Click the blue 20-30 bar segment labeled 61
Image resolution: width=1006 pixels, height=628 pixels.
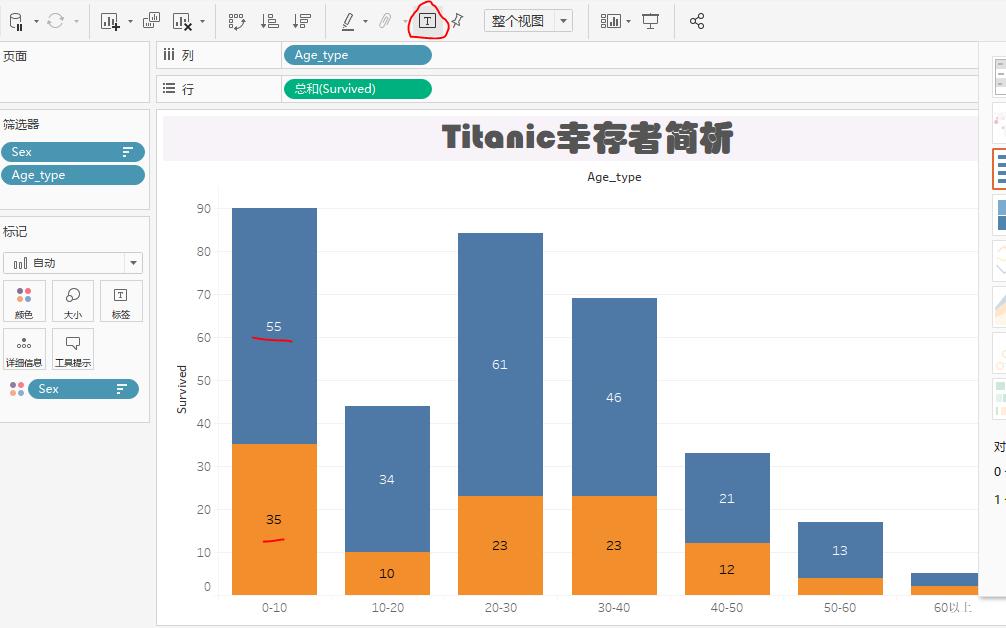pos(500,364)
